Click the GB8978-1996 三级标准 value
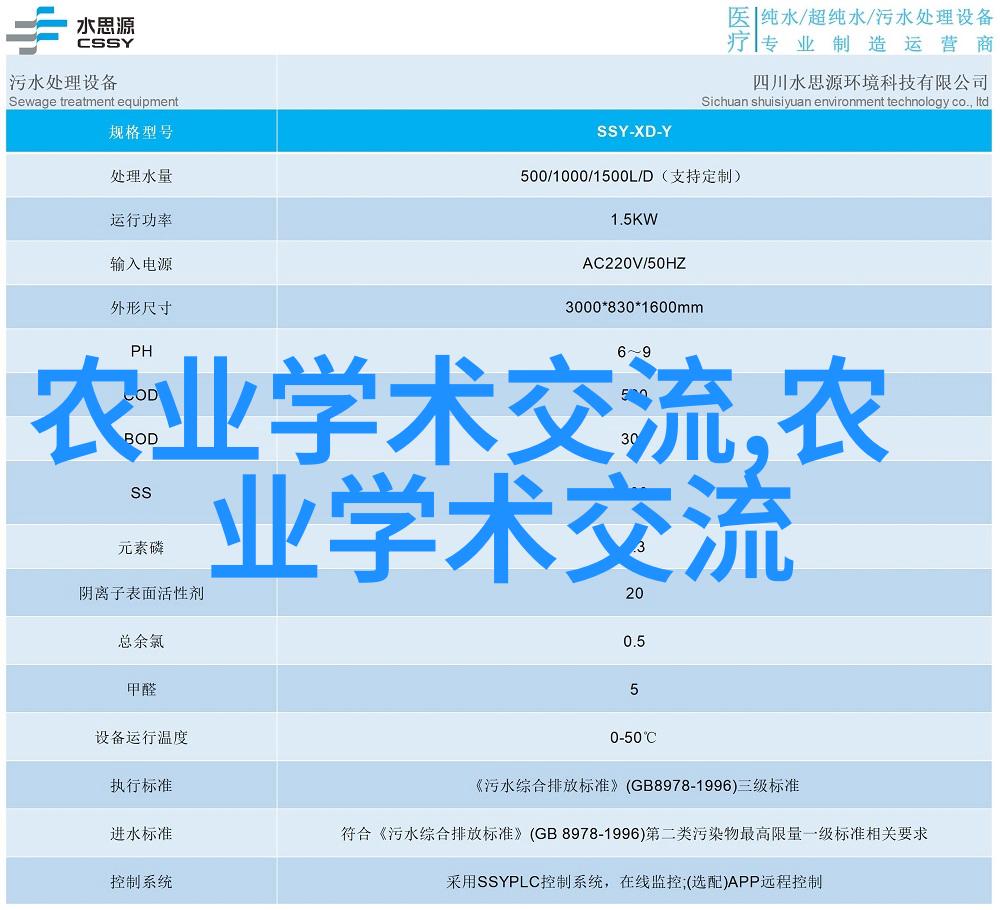1000x910 pixels. [634, 785]
